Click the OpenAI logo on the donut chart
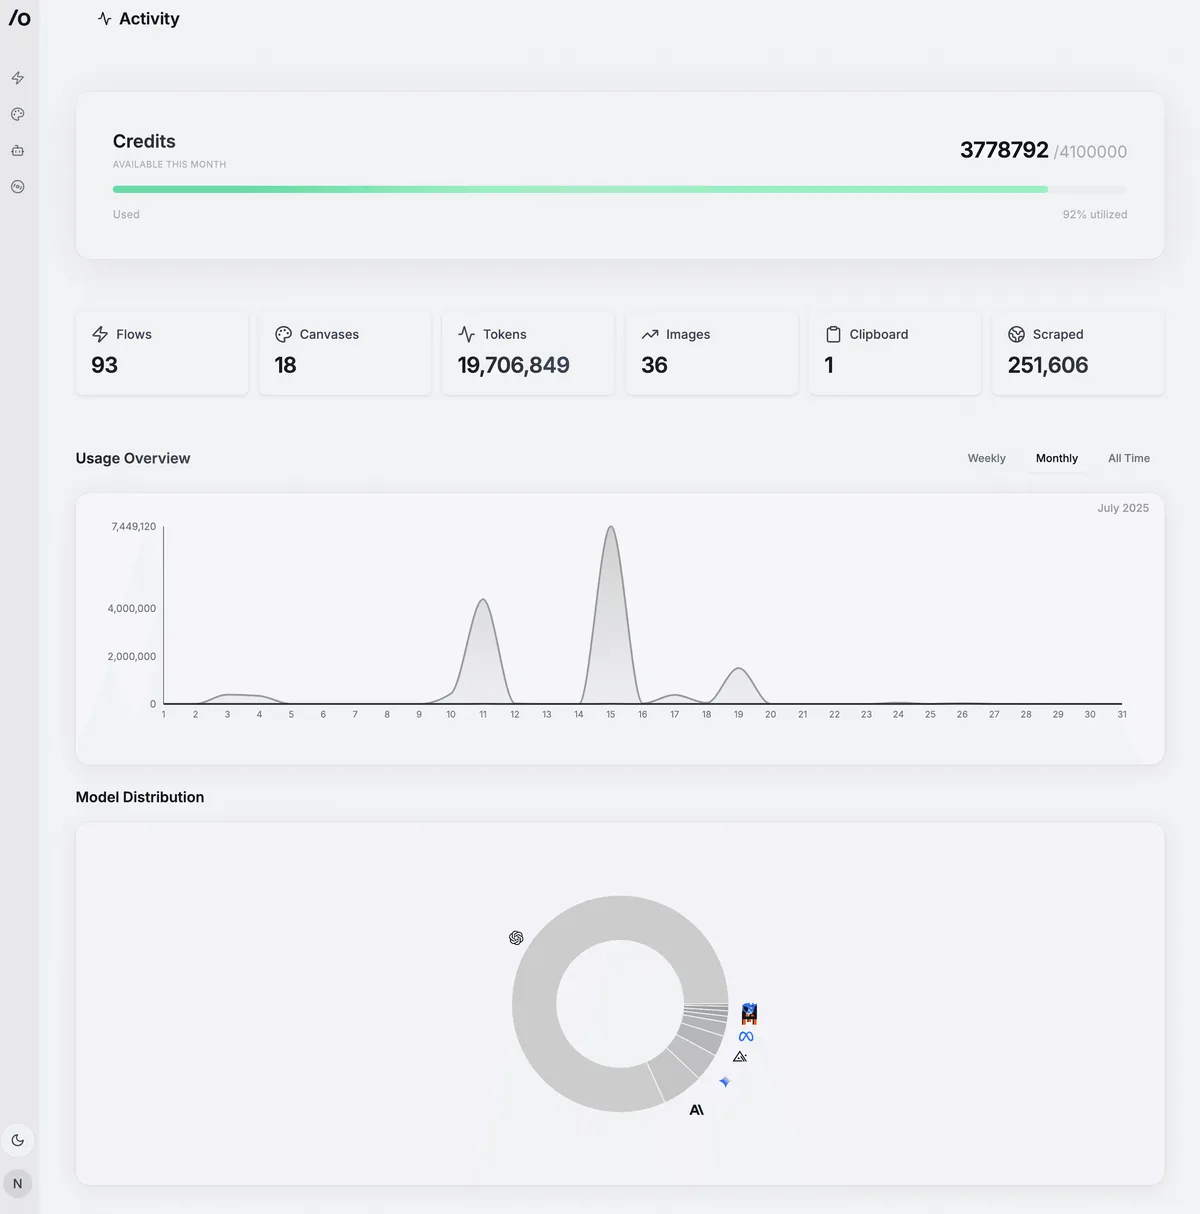The height and width of the screenshot is (1214, 1200). (x=516, y=938)
